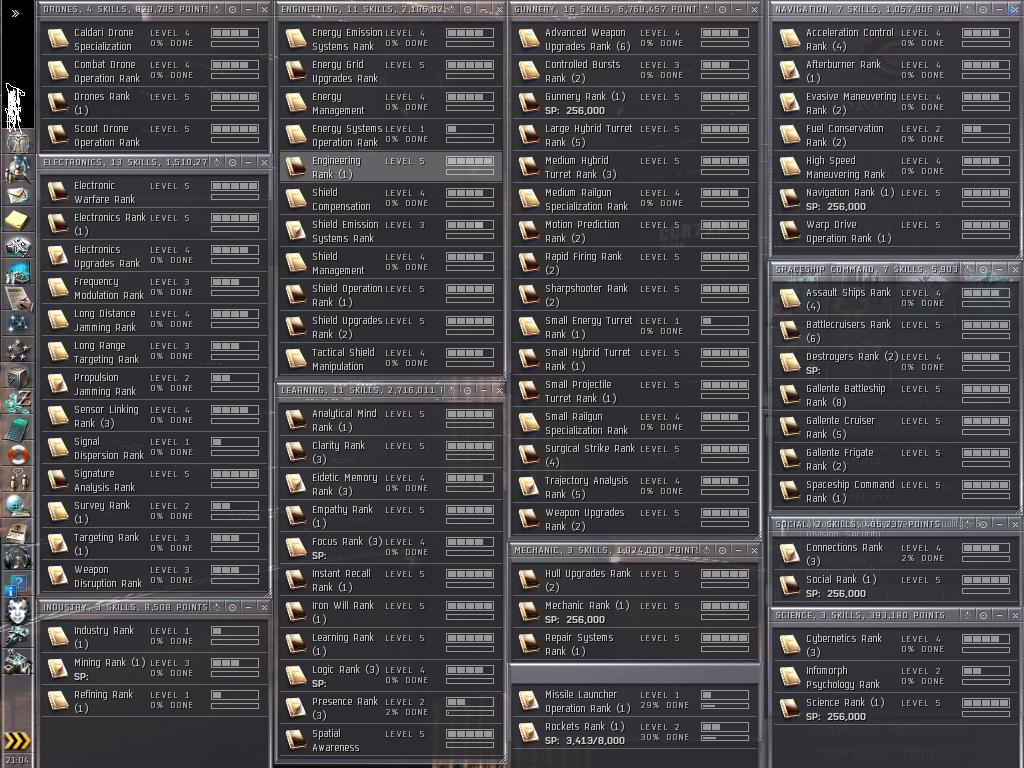This screenshot has width=1024, height=768.
Task: Click the circle icon in Spaceship Command header
Action: pos(984,269)
